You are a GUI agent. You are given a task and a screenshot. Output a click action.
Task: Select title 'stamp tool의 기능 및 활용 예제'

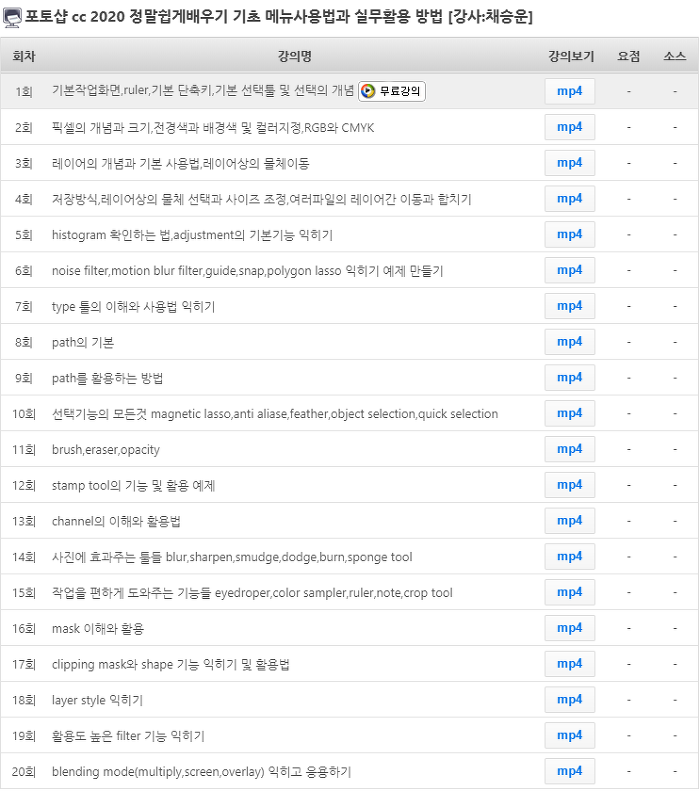[134, 486]
